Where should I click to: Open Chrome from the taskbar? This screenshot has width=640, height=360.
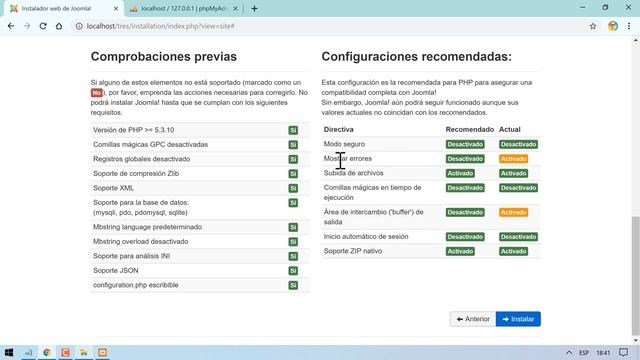47,353
